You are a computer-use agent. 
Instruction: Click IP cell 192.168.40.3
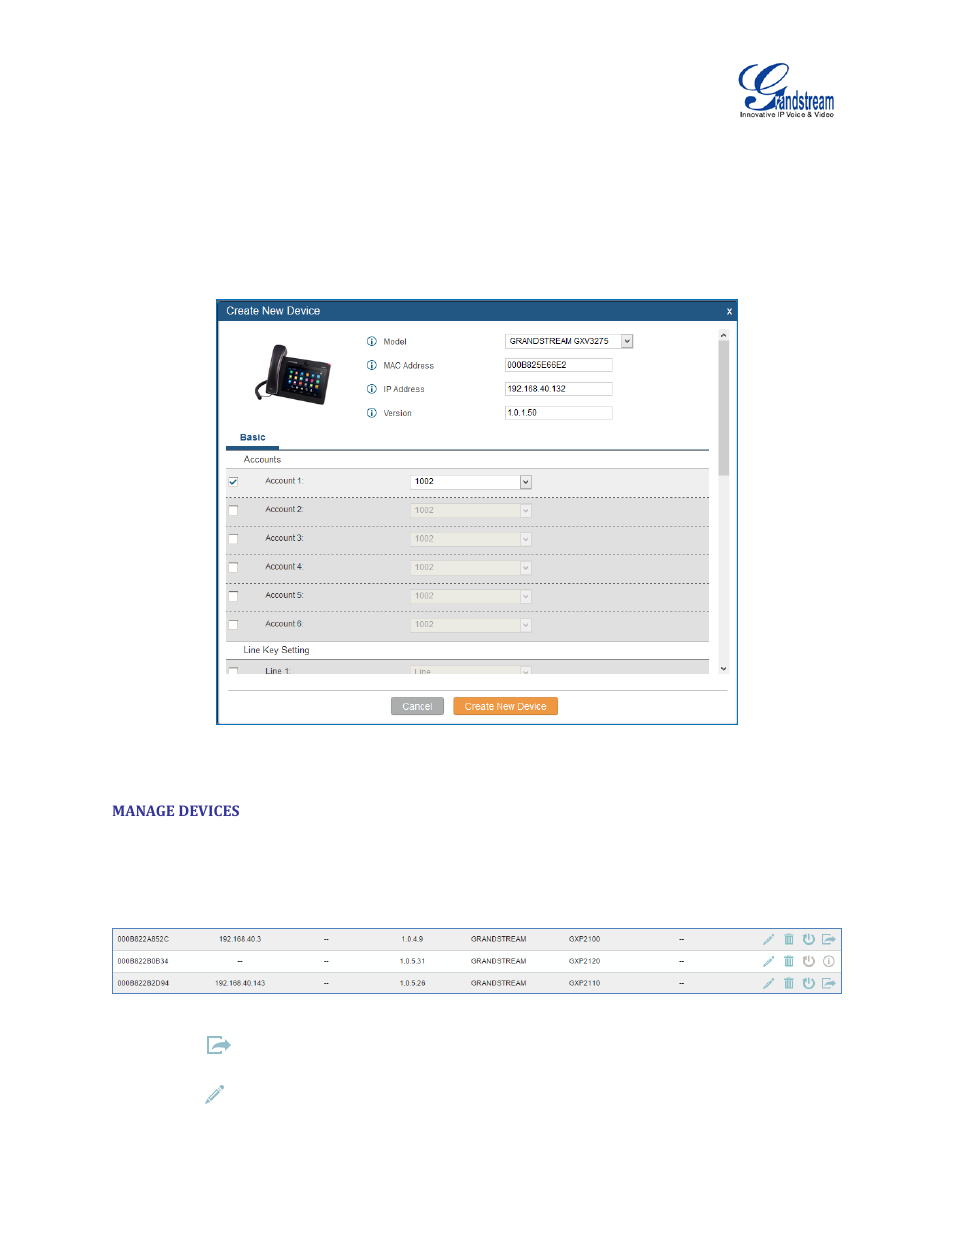point(240,939)
